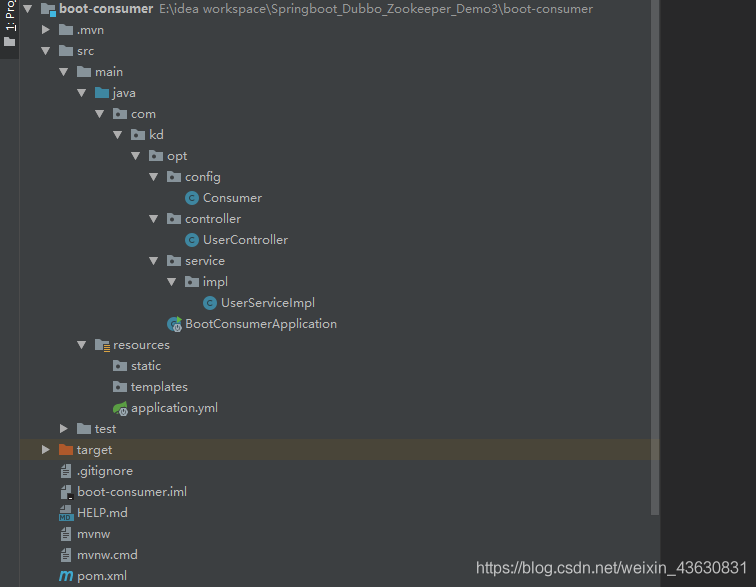Viewport: 756px width, 587px height.
Task: Collapse the controller package arrow
Action: pos(154,218)
